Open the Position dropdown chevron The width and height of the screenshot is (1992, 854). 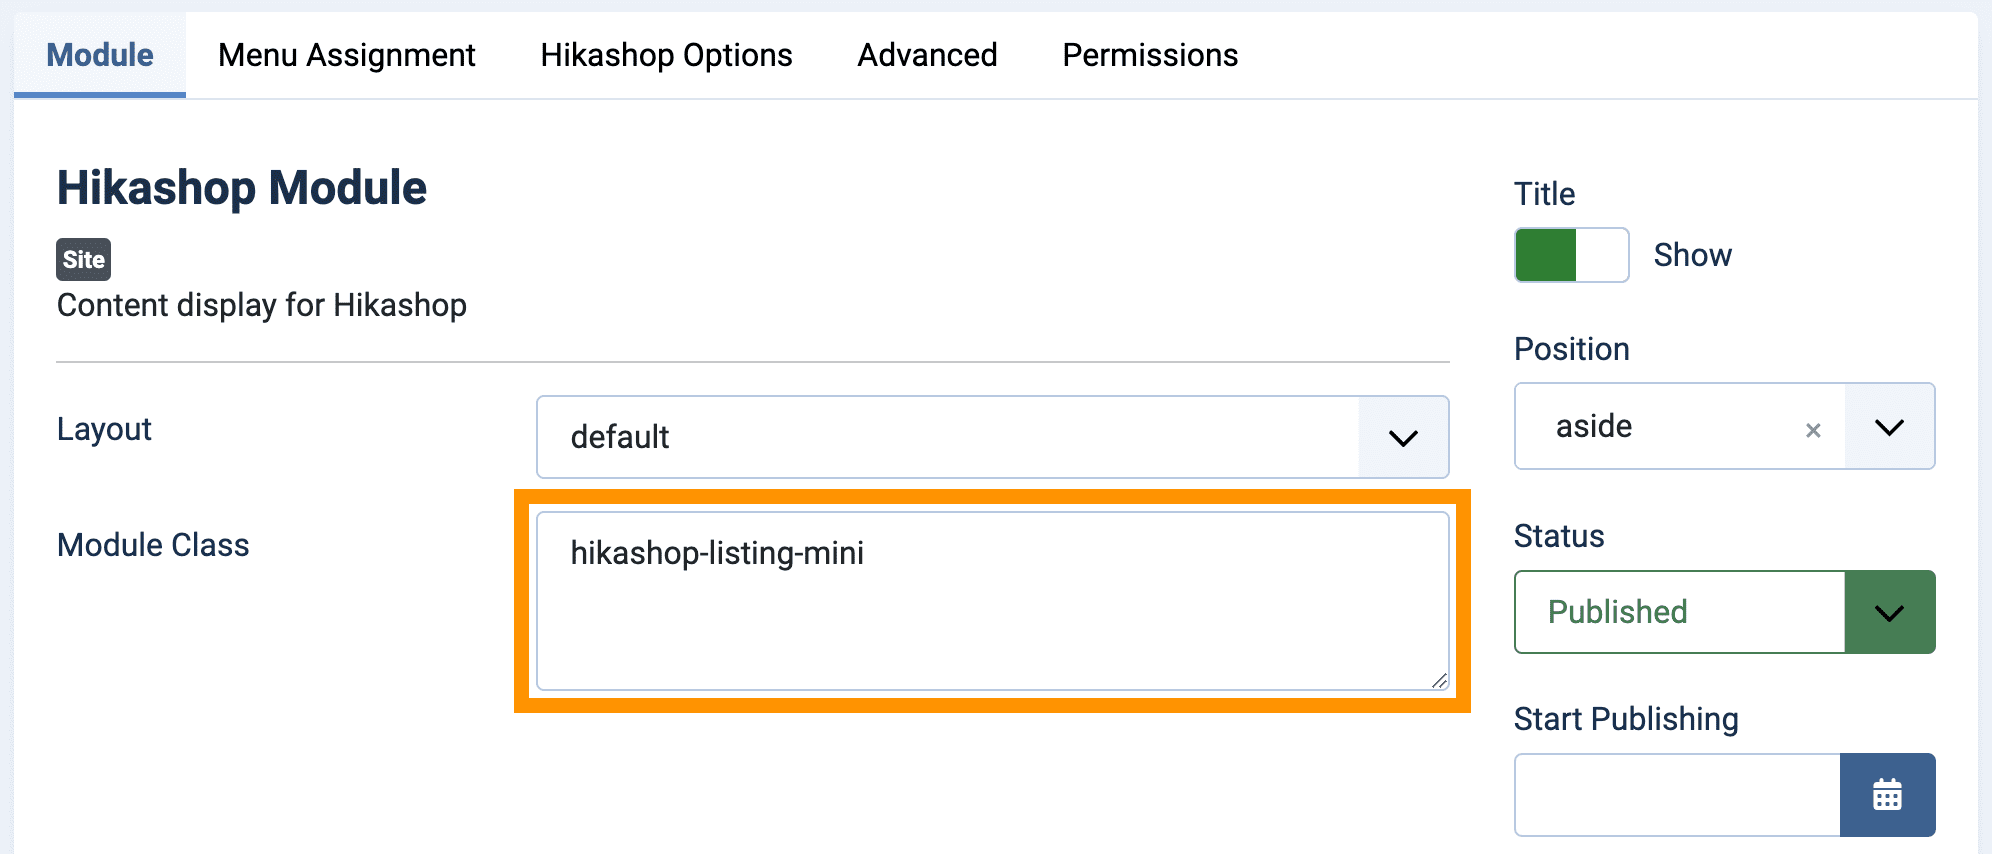tap(1889, 427)
